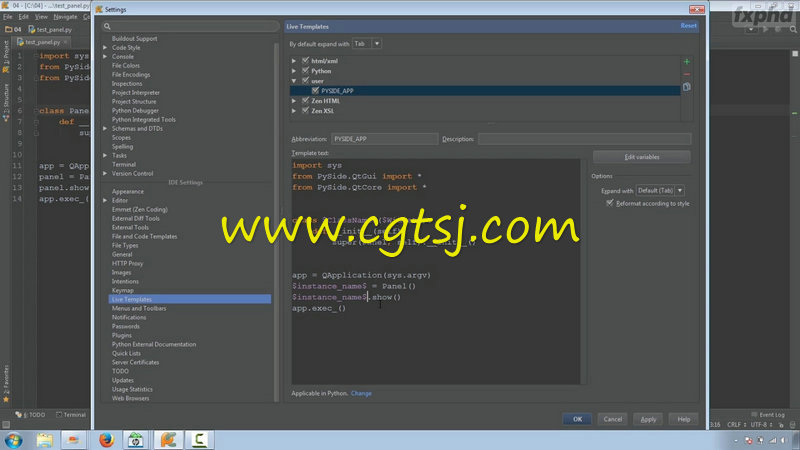Click into the Description field

[x=585, y=139]
